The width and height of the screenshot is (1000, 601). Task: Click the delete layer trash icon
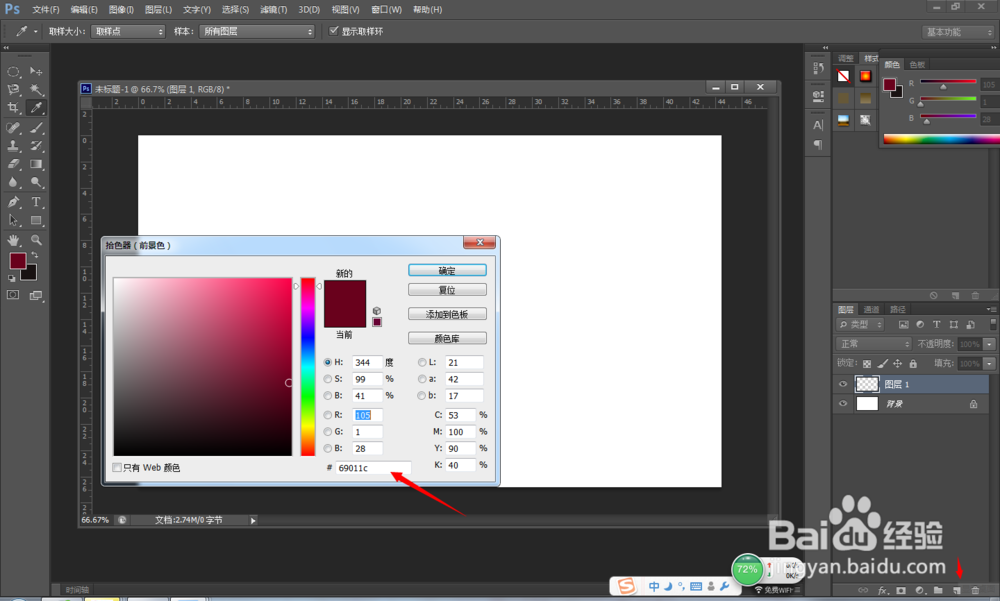pyautogui.click(x=975, y=591)
